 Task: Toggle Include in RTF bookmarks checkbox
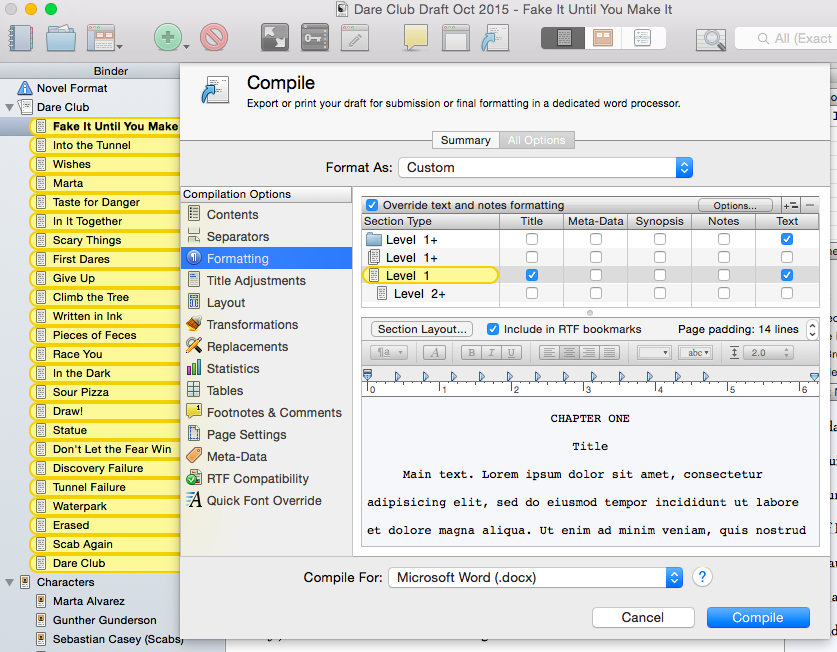493,329
